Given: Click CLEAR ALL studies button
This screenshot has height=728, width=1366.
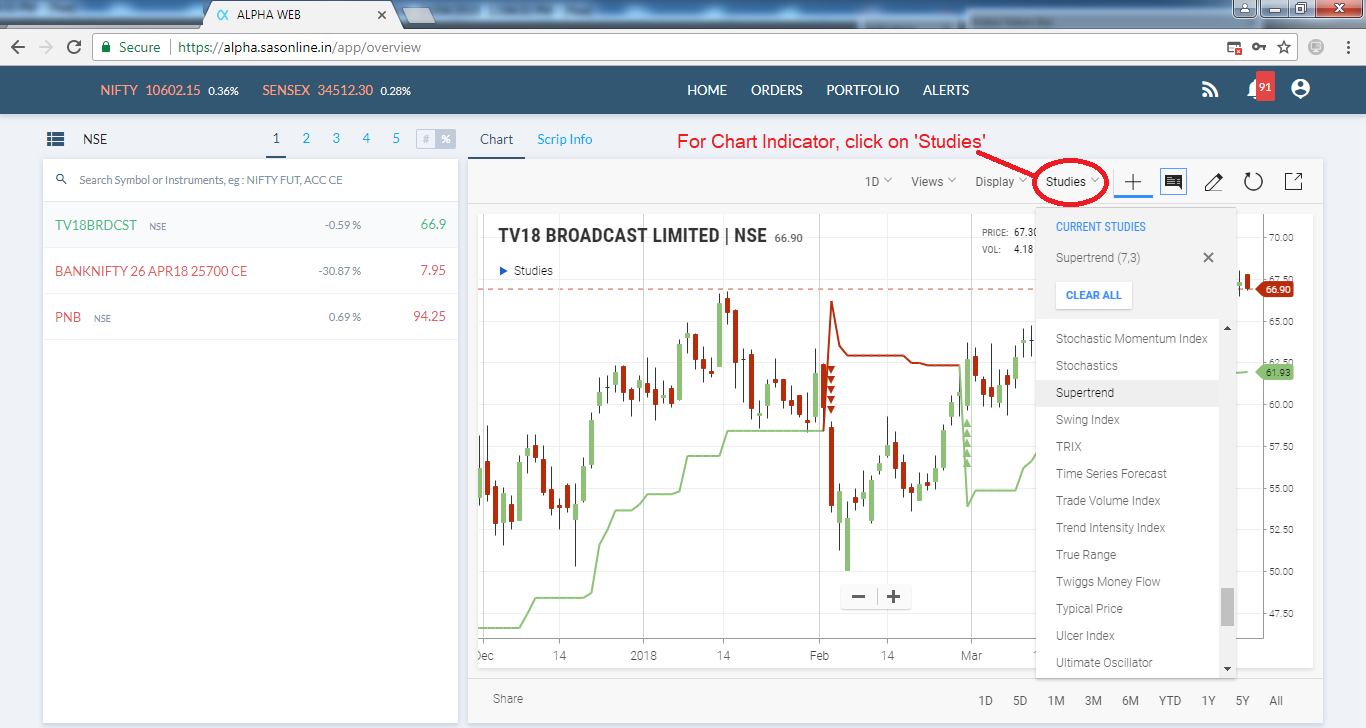Looking at the screenshot, I should click(1094, 295).
